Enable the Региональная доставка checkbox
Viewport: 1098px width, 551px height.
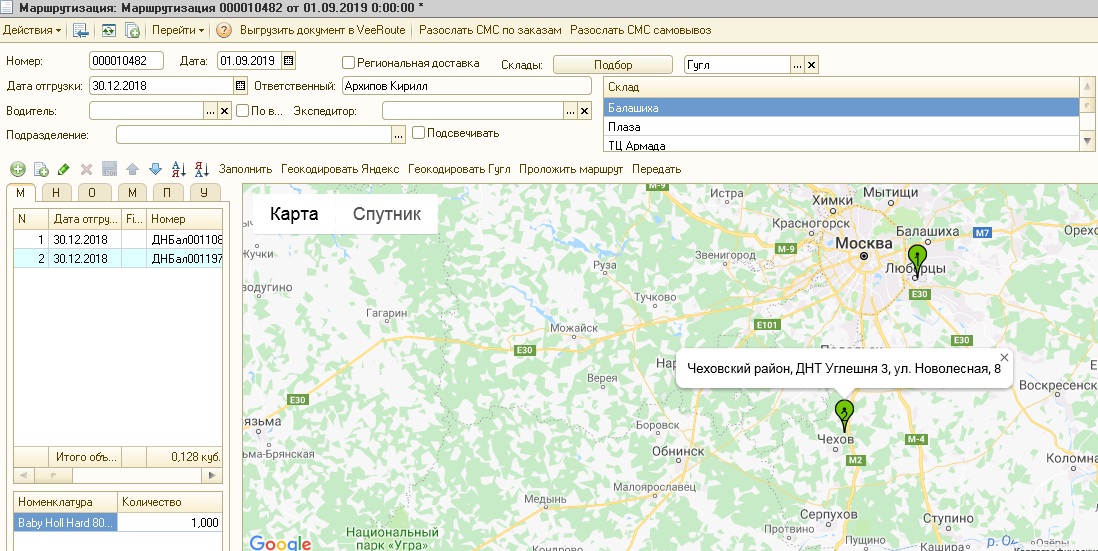(x=348, y=63)
